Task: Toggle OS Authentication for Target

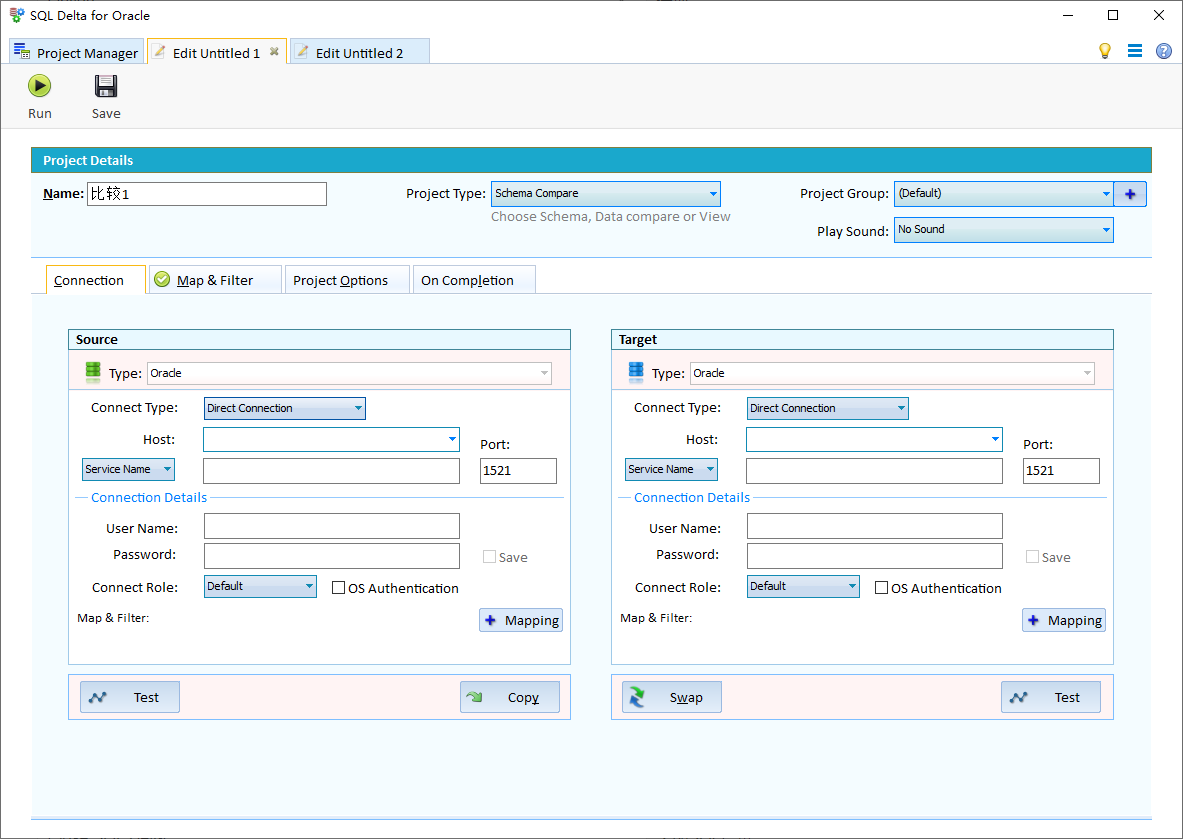Action: tap(881, 588)
